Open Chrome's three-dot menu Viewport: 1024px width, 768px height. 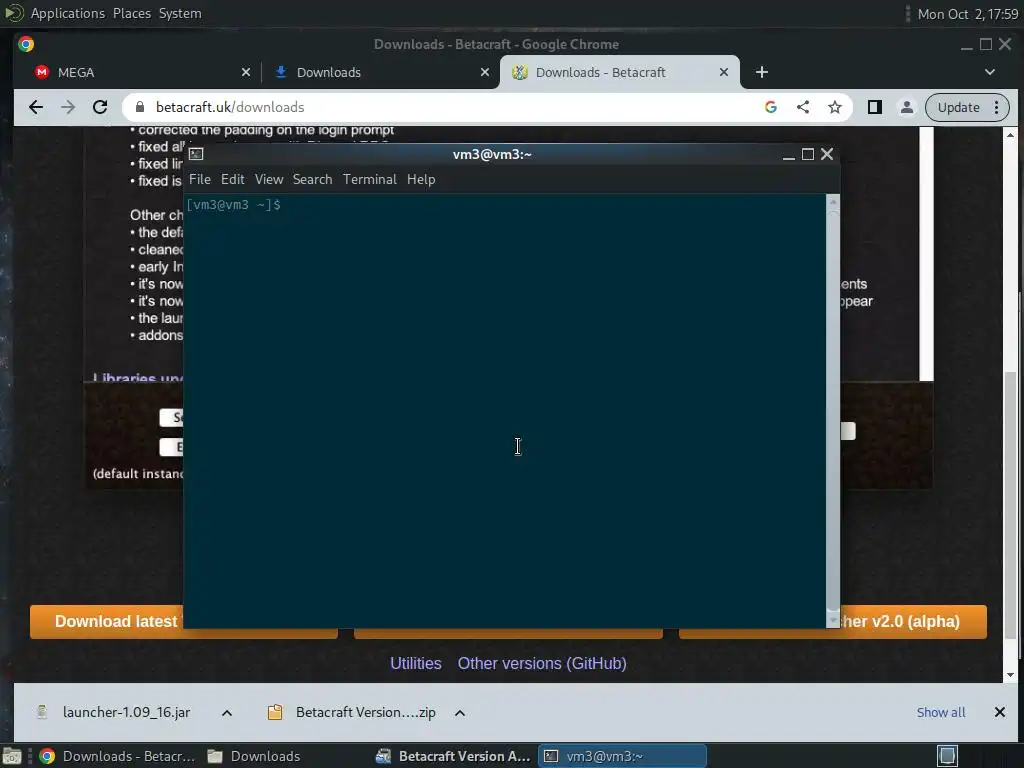(x=997, y=107)
